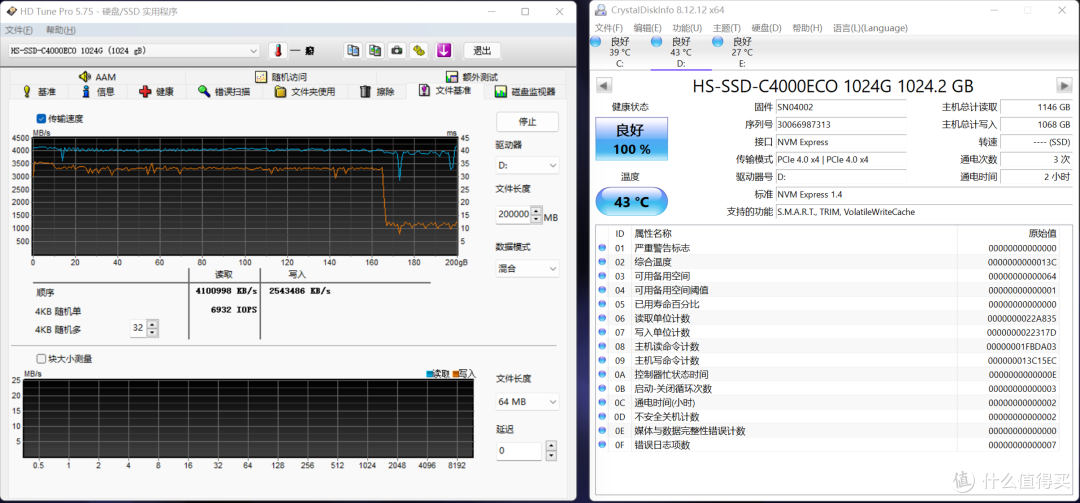
Task: Switch to the 错误扫描 tab
Action: click(224, 92)
